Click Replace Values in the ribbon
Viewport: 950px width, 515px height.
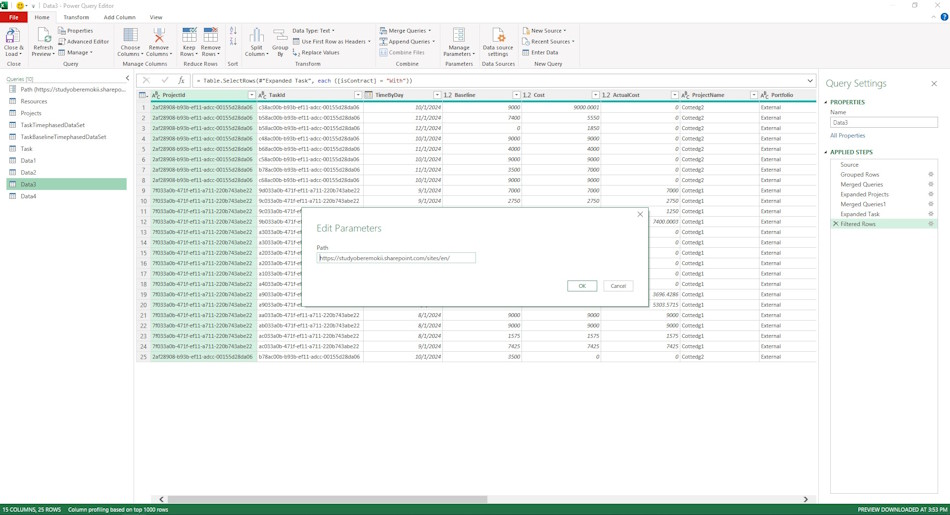(316, 53)
